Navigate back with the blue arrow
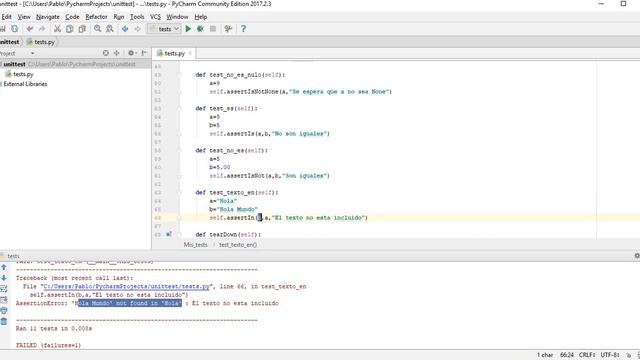 pyautogui.click(x=125, y=29)
